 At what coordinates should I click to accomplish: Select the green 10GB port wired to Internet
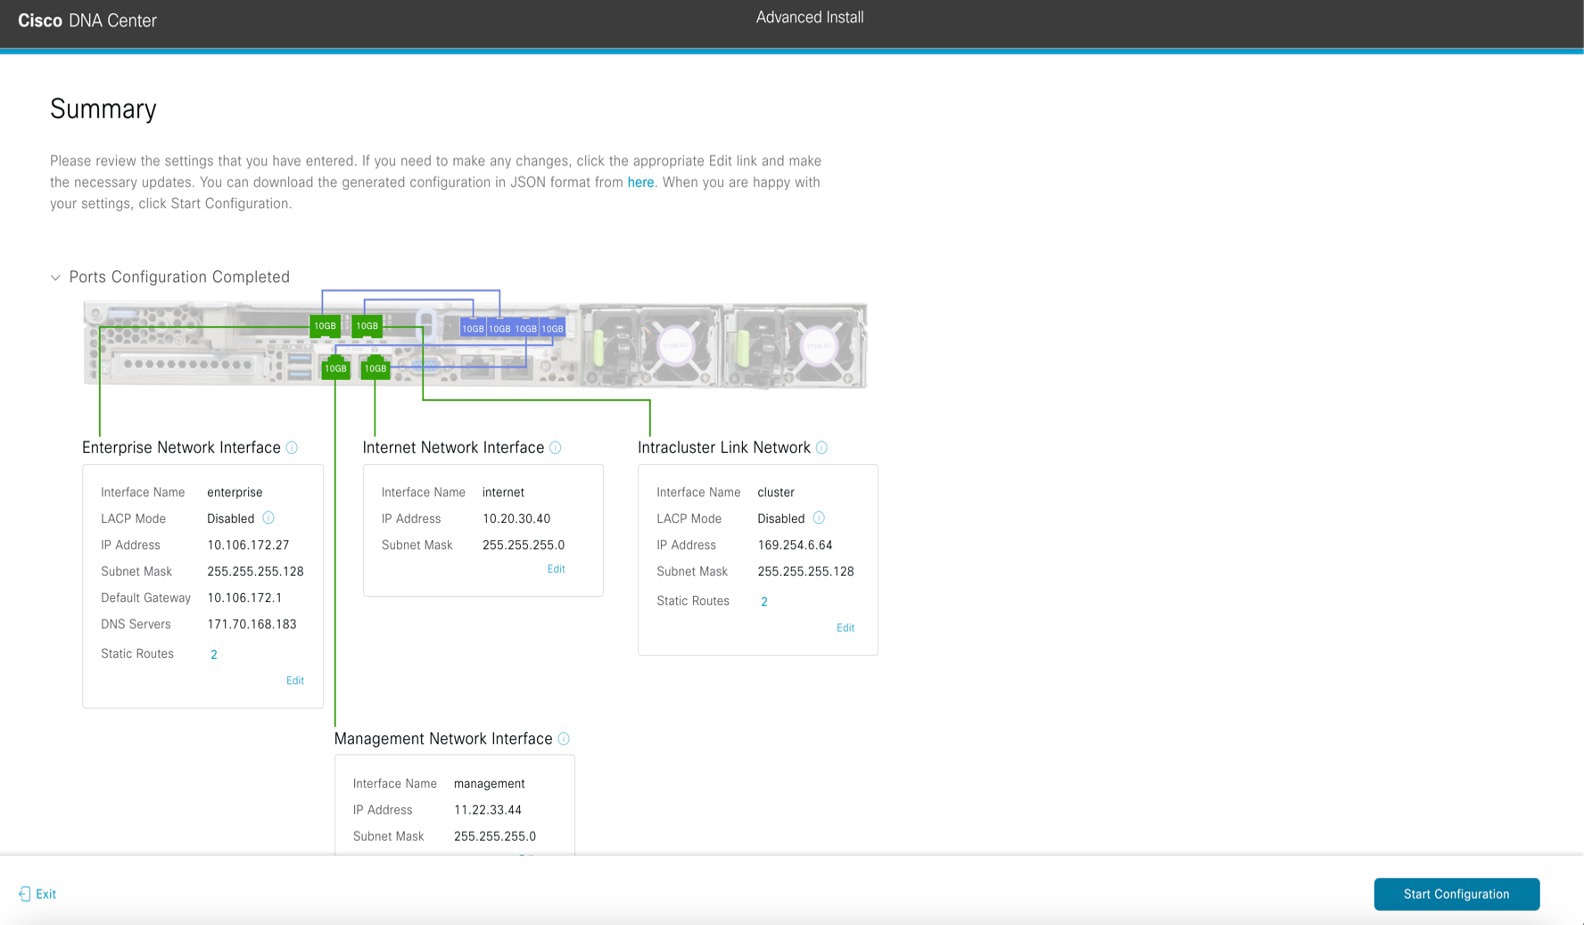[x=375, y=368]
